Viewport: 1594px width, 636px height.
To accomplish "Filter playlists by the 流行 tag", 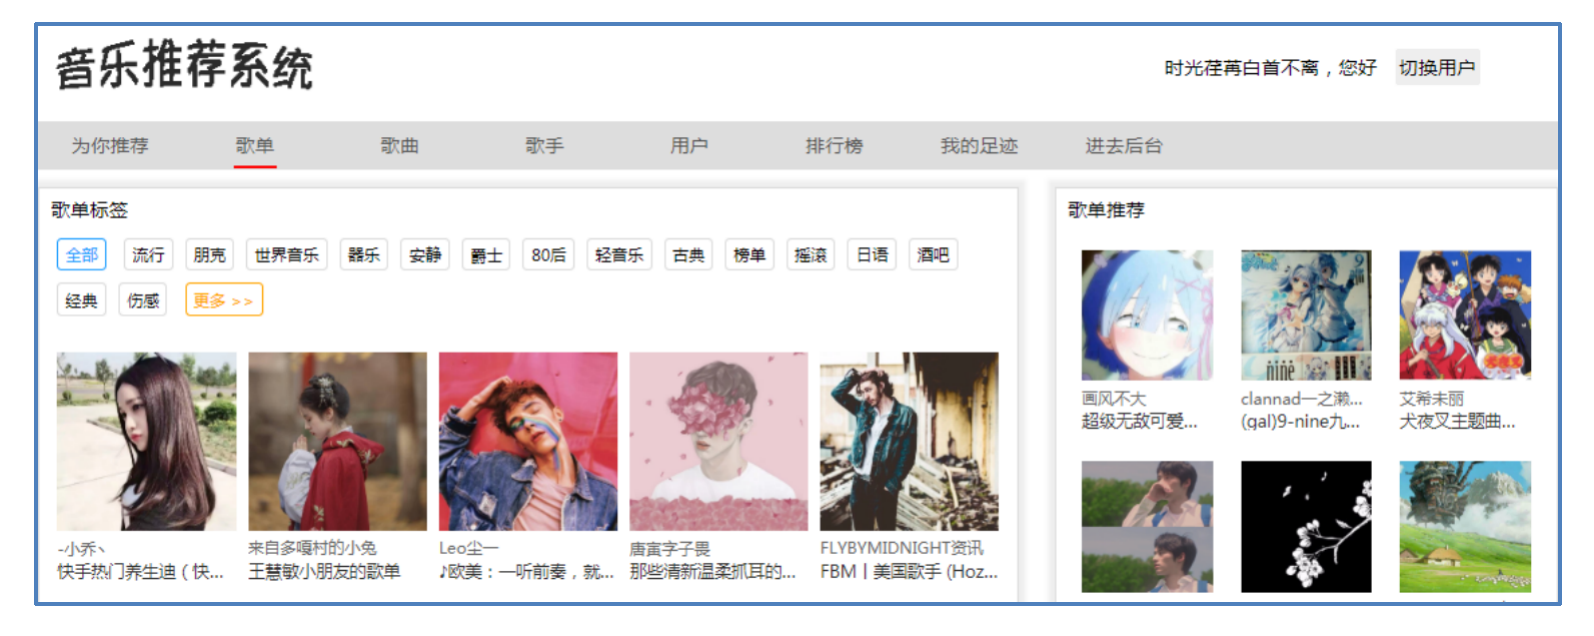I will pos(148,255).
